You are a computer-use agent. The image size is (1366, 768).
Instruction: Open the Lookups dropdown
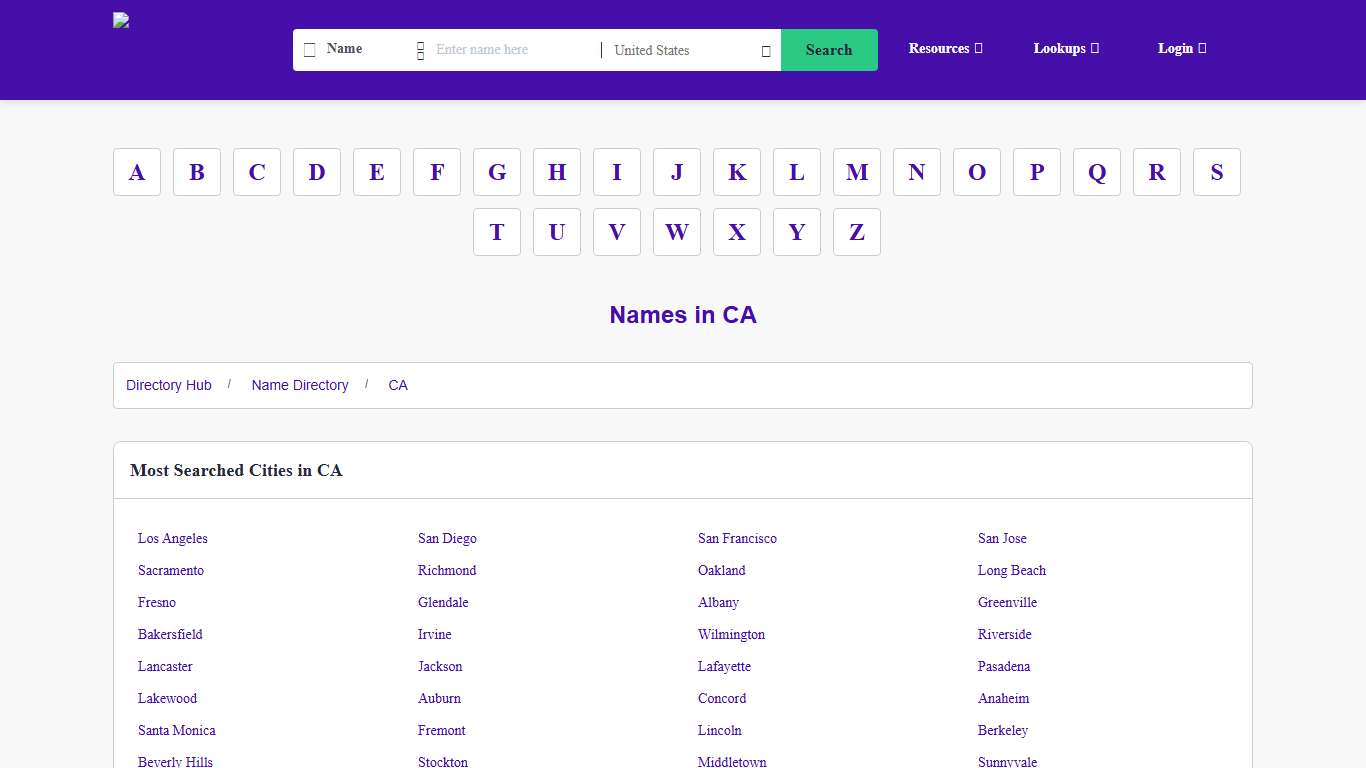[x=1063, y=48]
